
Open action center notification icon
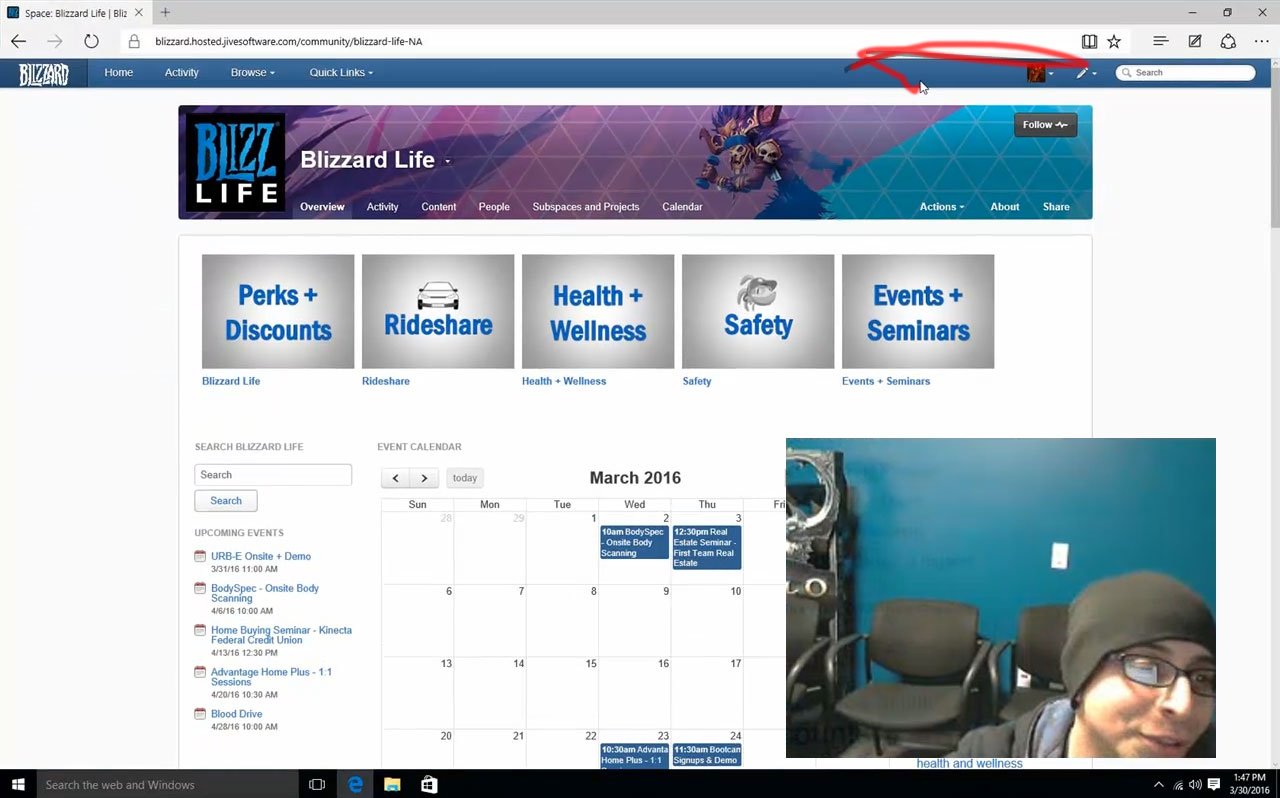1214,785
